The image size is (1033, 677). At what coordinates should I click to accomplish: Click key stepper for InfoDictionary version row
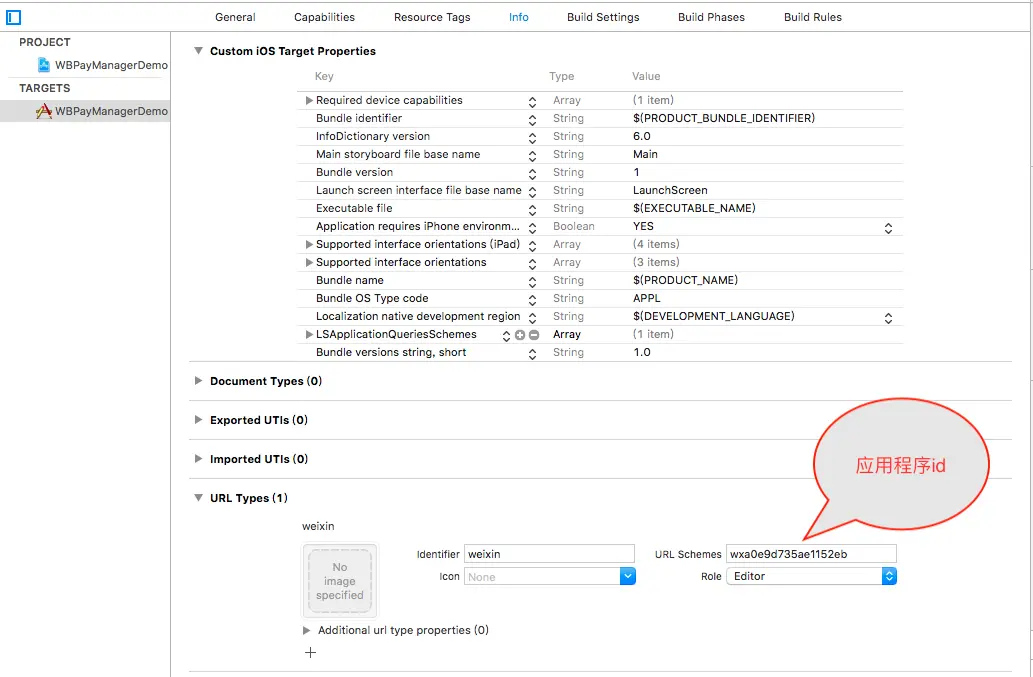coord(532,138)
